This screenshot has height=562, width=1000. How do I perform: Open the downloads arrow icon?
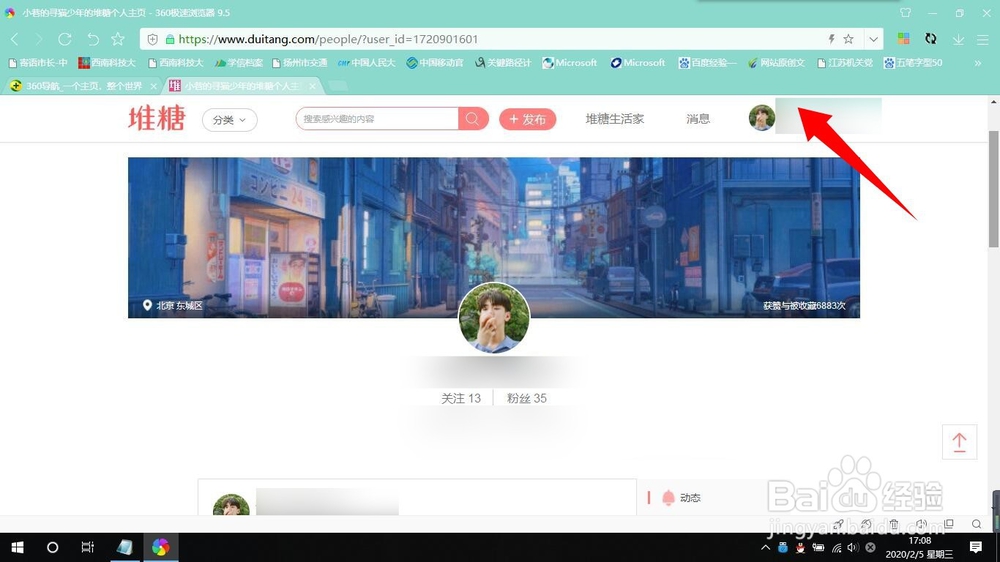[x=958, y=40]
